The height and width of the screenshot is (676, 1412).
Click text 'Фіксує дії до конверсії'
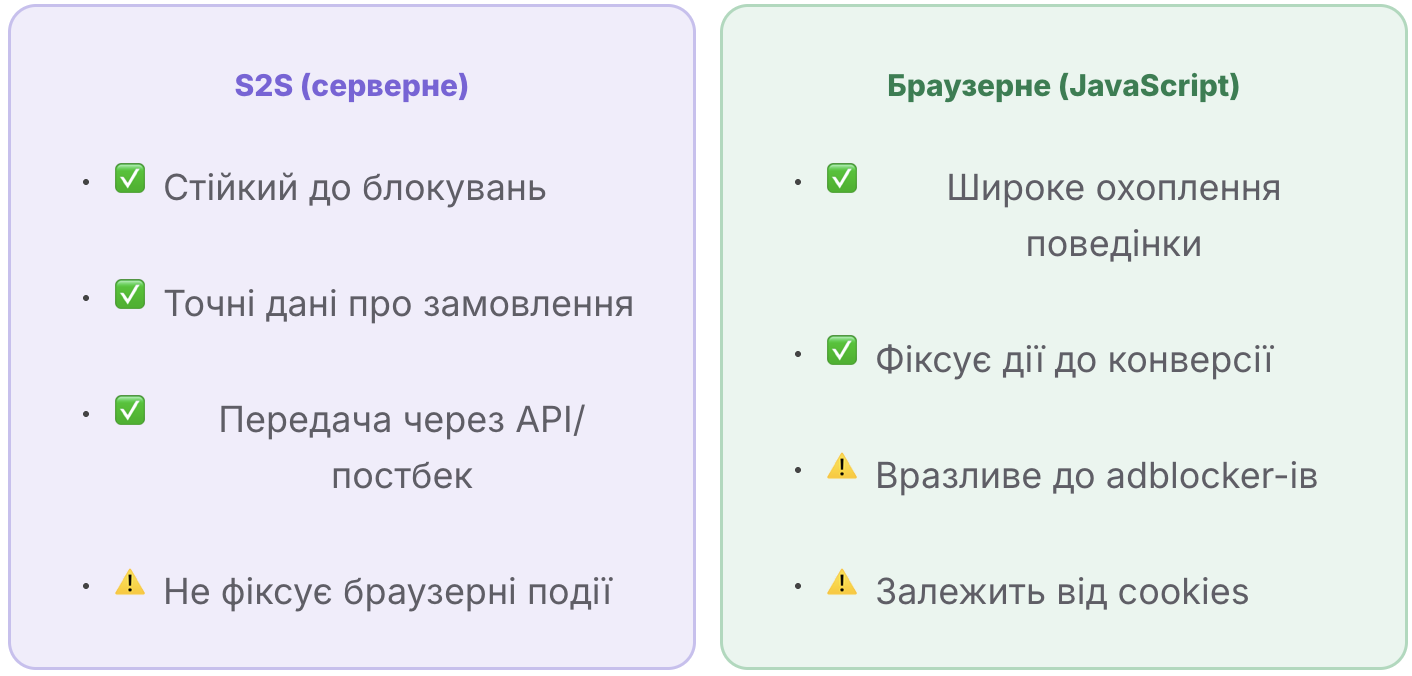[x=1075, y=360]
